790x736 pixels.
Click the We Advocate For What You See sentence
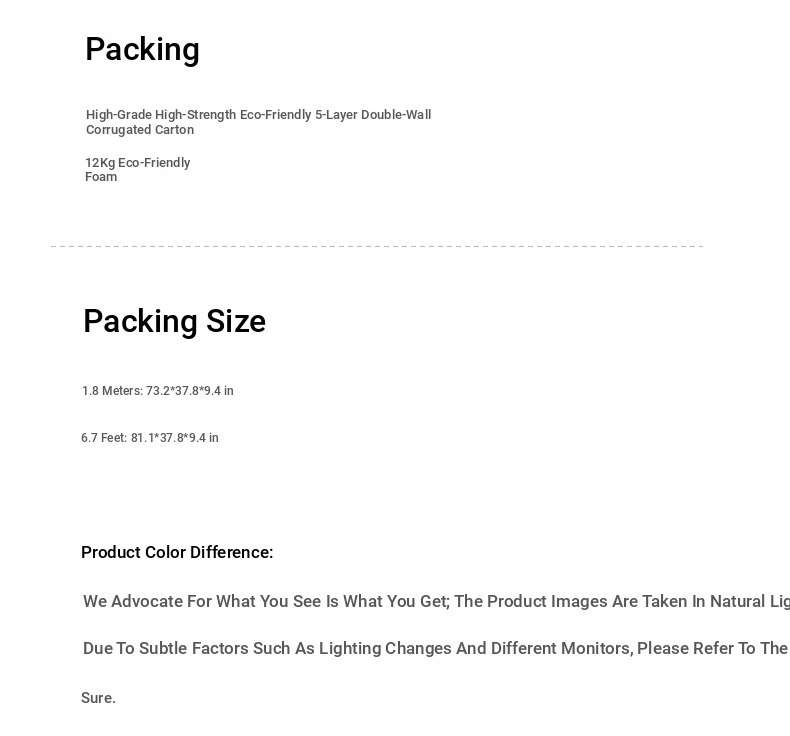pyautogui.click(x=436, y=601)
